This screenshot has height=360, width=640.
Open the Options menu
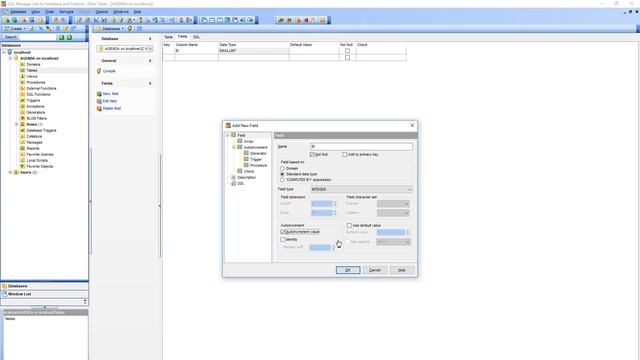click(102, 12)
